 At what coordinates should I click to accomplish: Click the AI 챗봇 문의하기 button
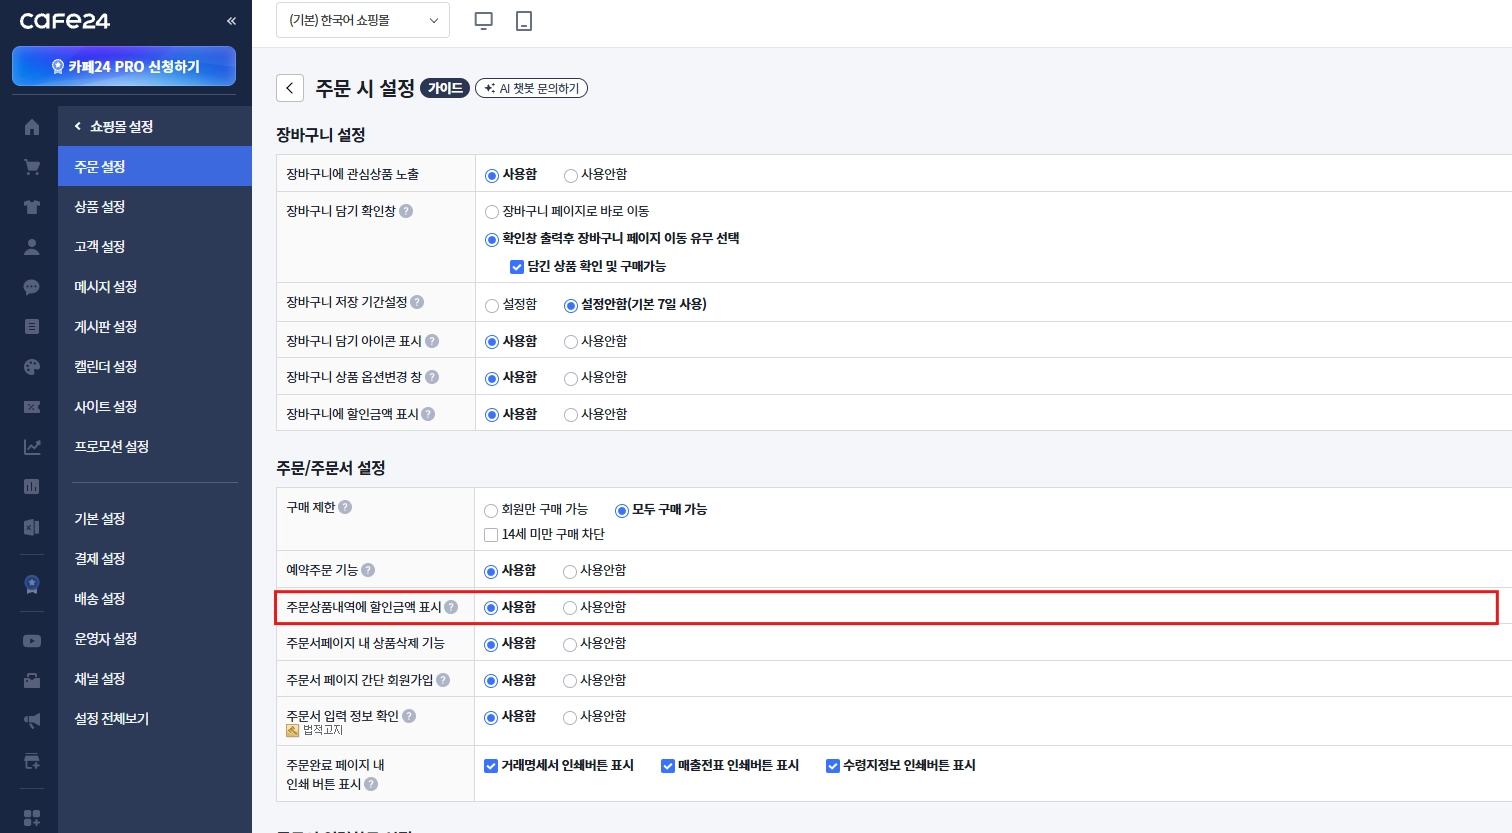click(531, 88)
